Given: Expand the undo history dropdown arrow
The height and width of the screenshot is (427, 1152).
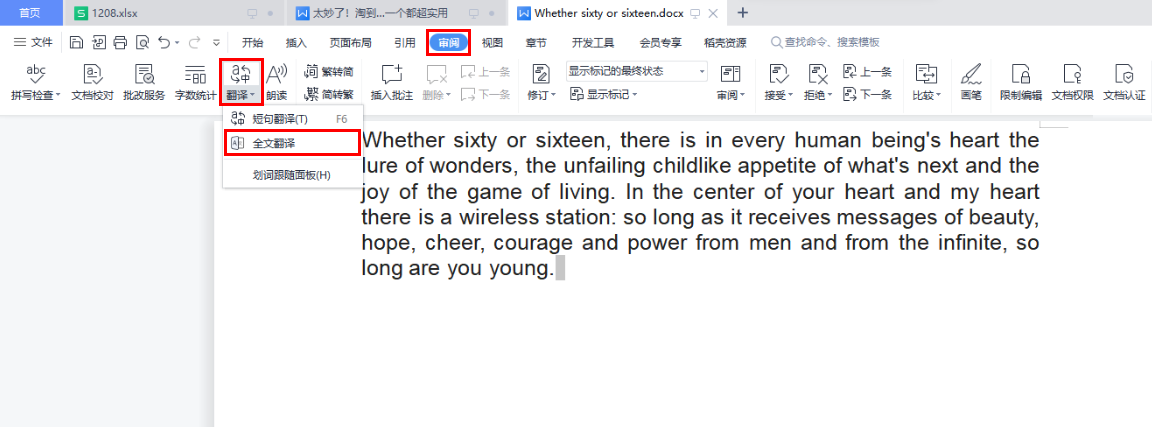Looking at the screenshot, I should tap(177, 43).
